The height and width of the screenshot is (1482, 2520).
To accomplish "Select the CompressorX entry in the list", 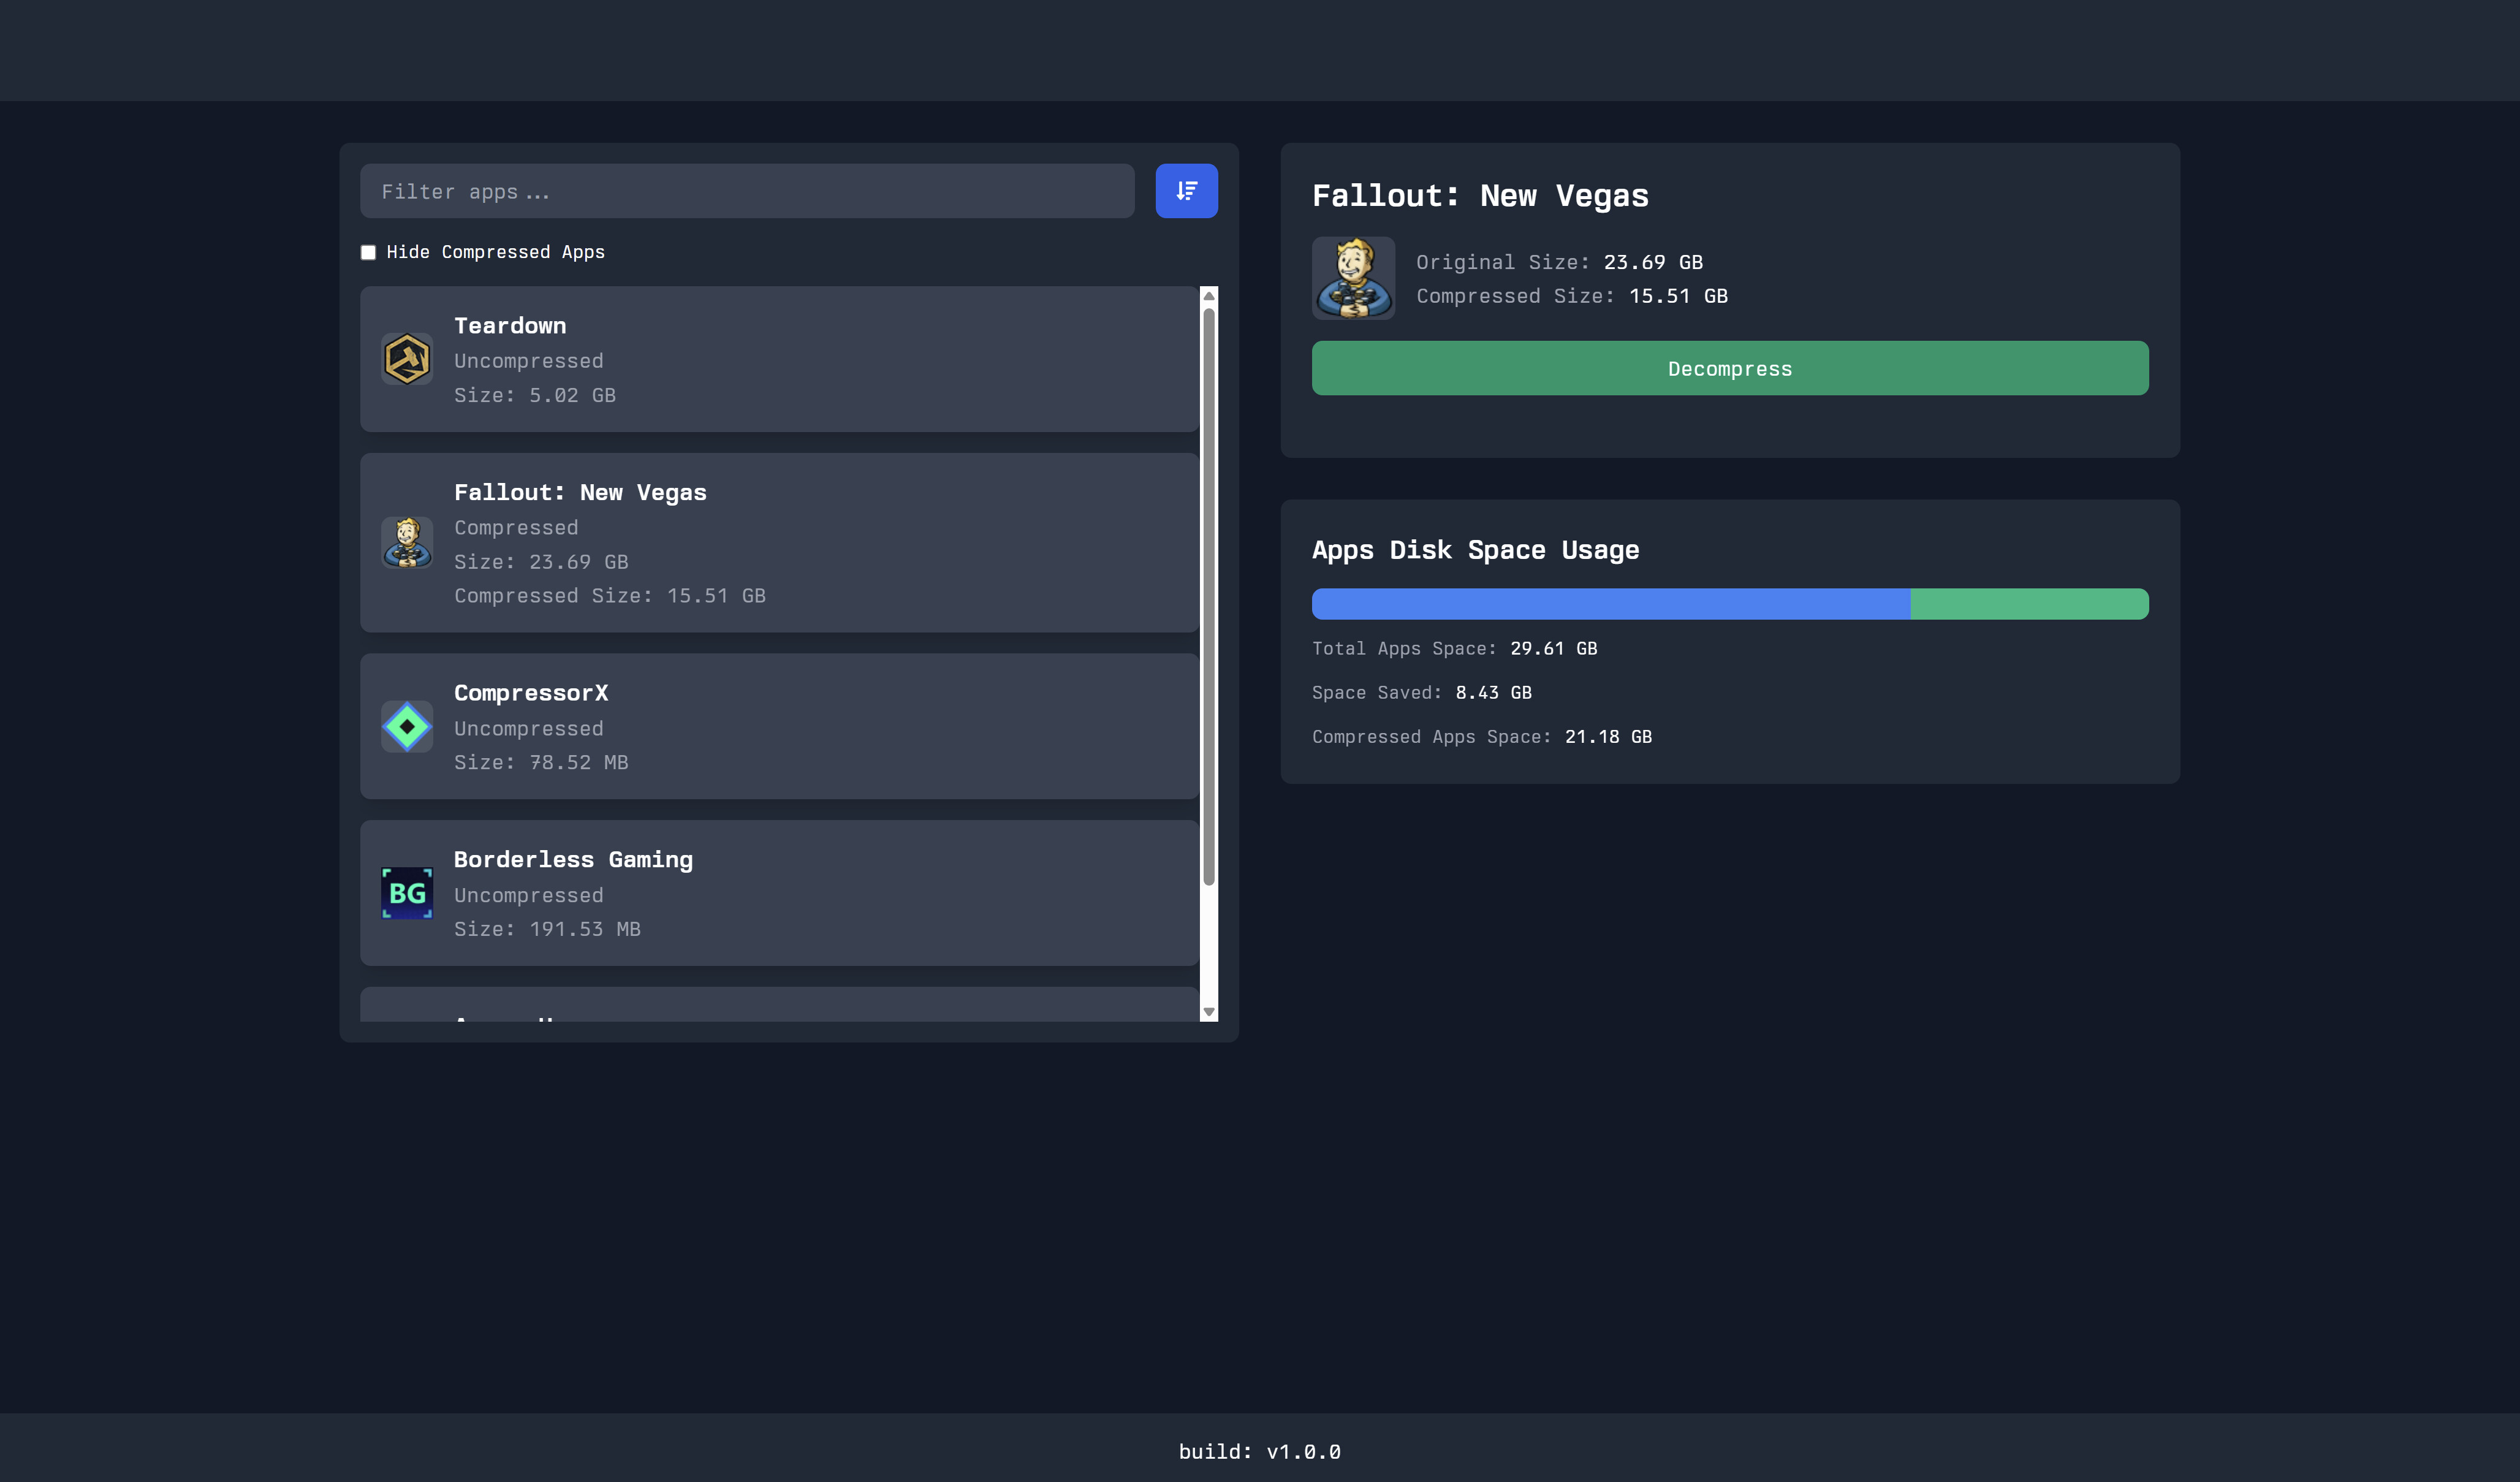I will click(x=780, y=726).
